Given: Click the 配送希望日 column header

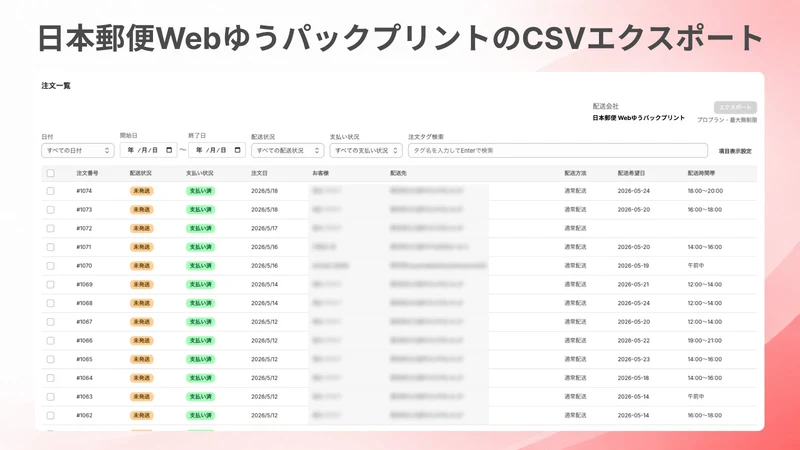Looking at the screenshot, I should tap(631, 173).
